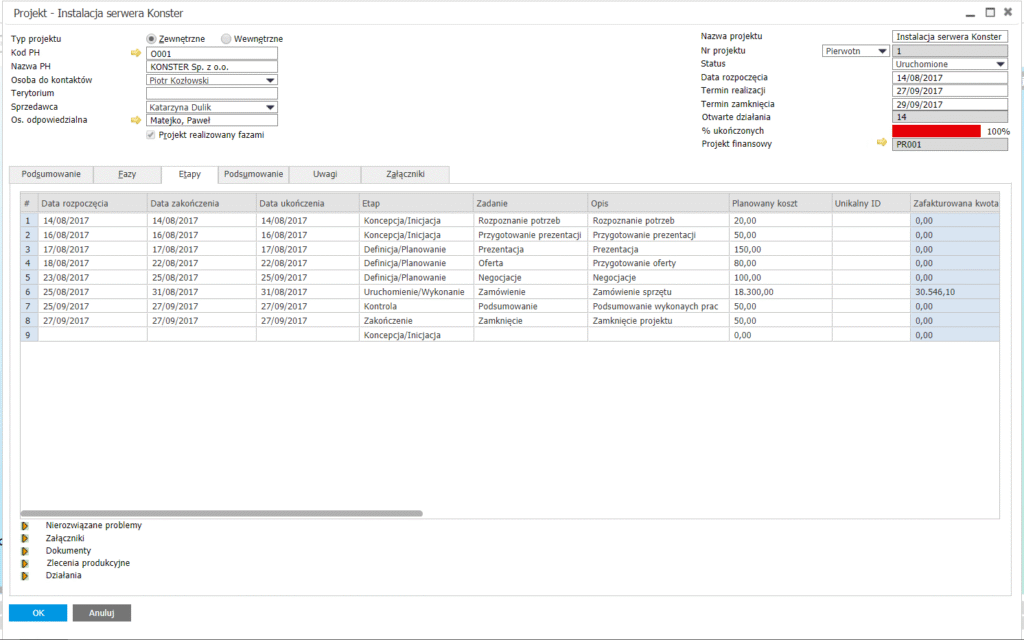The image size is (1024, 640).
Task: Select the Zewnętrzne project type radio
Action: coord(152,39)
